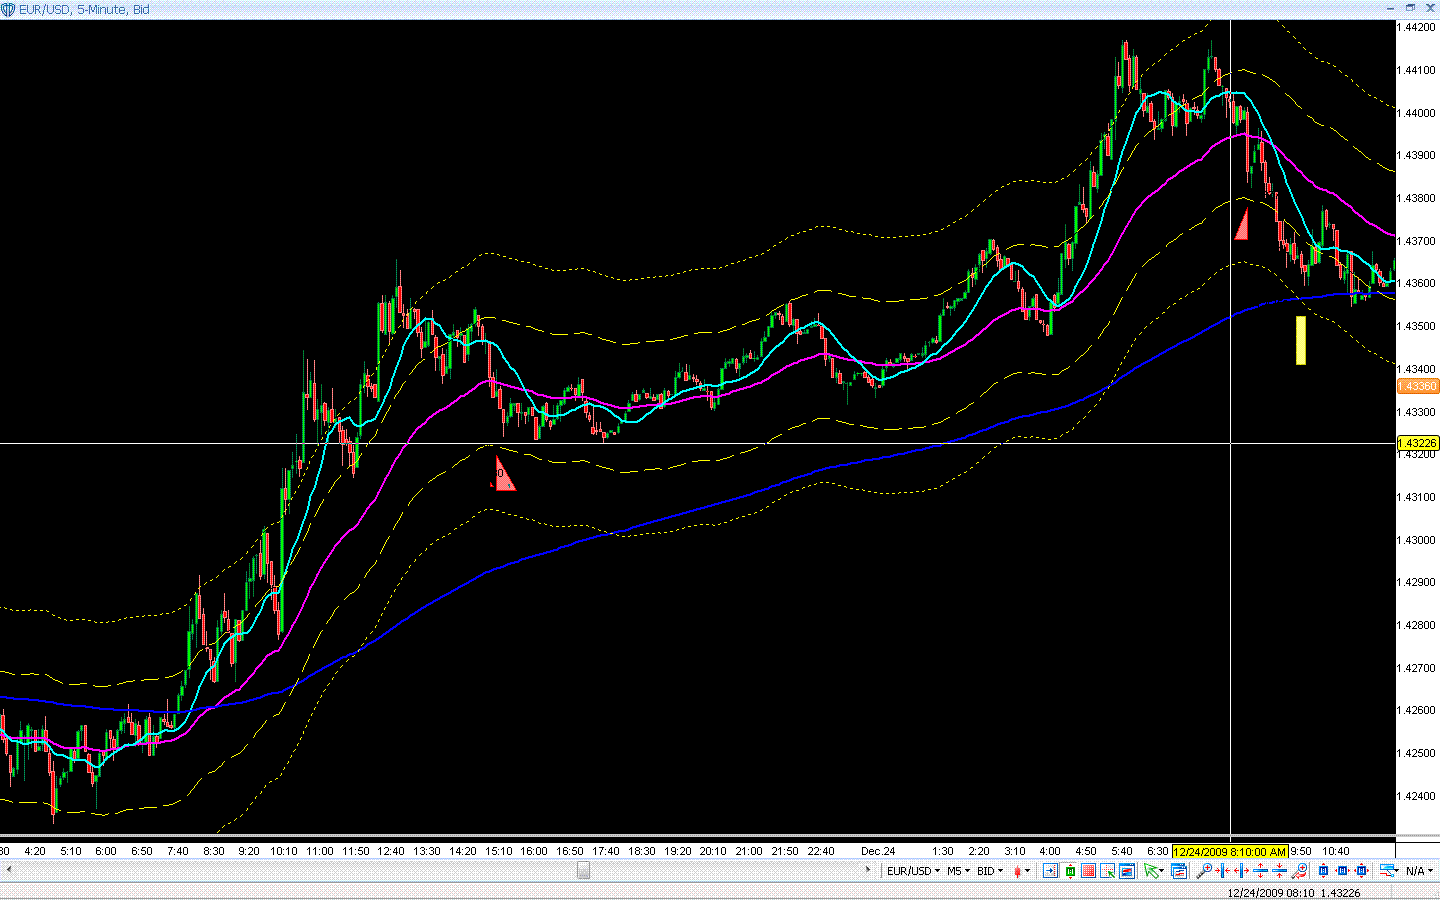The image size is (1440, 900).
Task: Click the 1.42400 price axis label
Action: (1416, 796)
